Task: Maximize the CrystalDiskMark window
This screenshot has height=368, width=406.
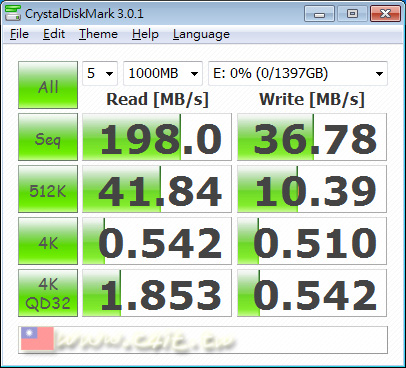Action: click(x=352, y=14)
